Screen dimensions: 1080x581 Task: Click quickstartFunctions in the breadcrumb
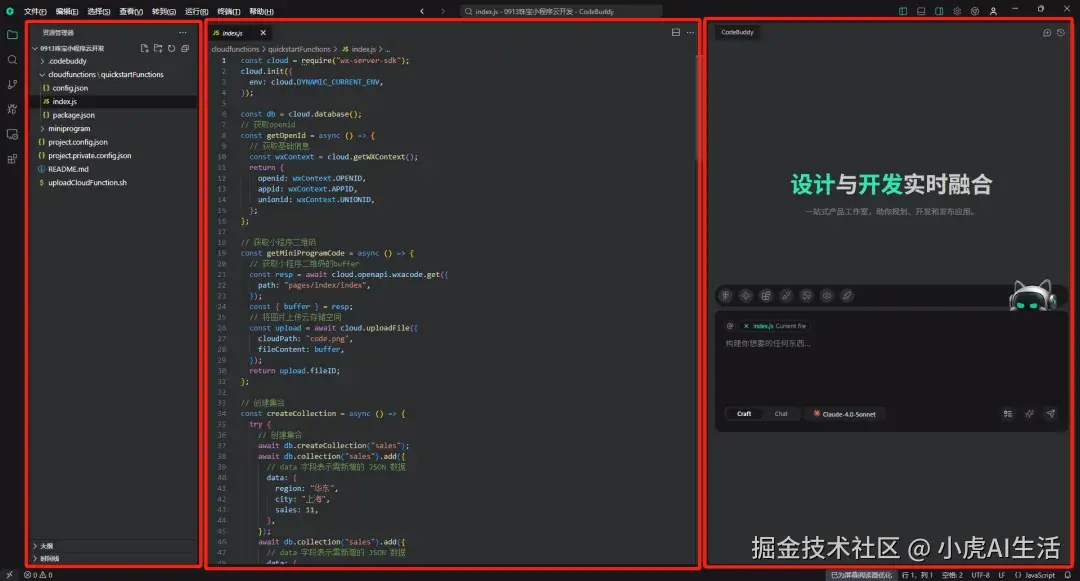pos(299,50)
